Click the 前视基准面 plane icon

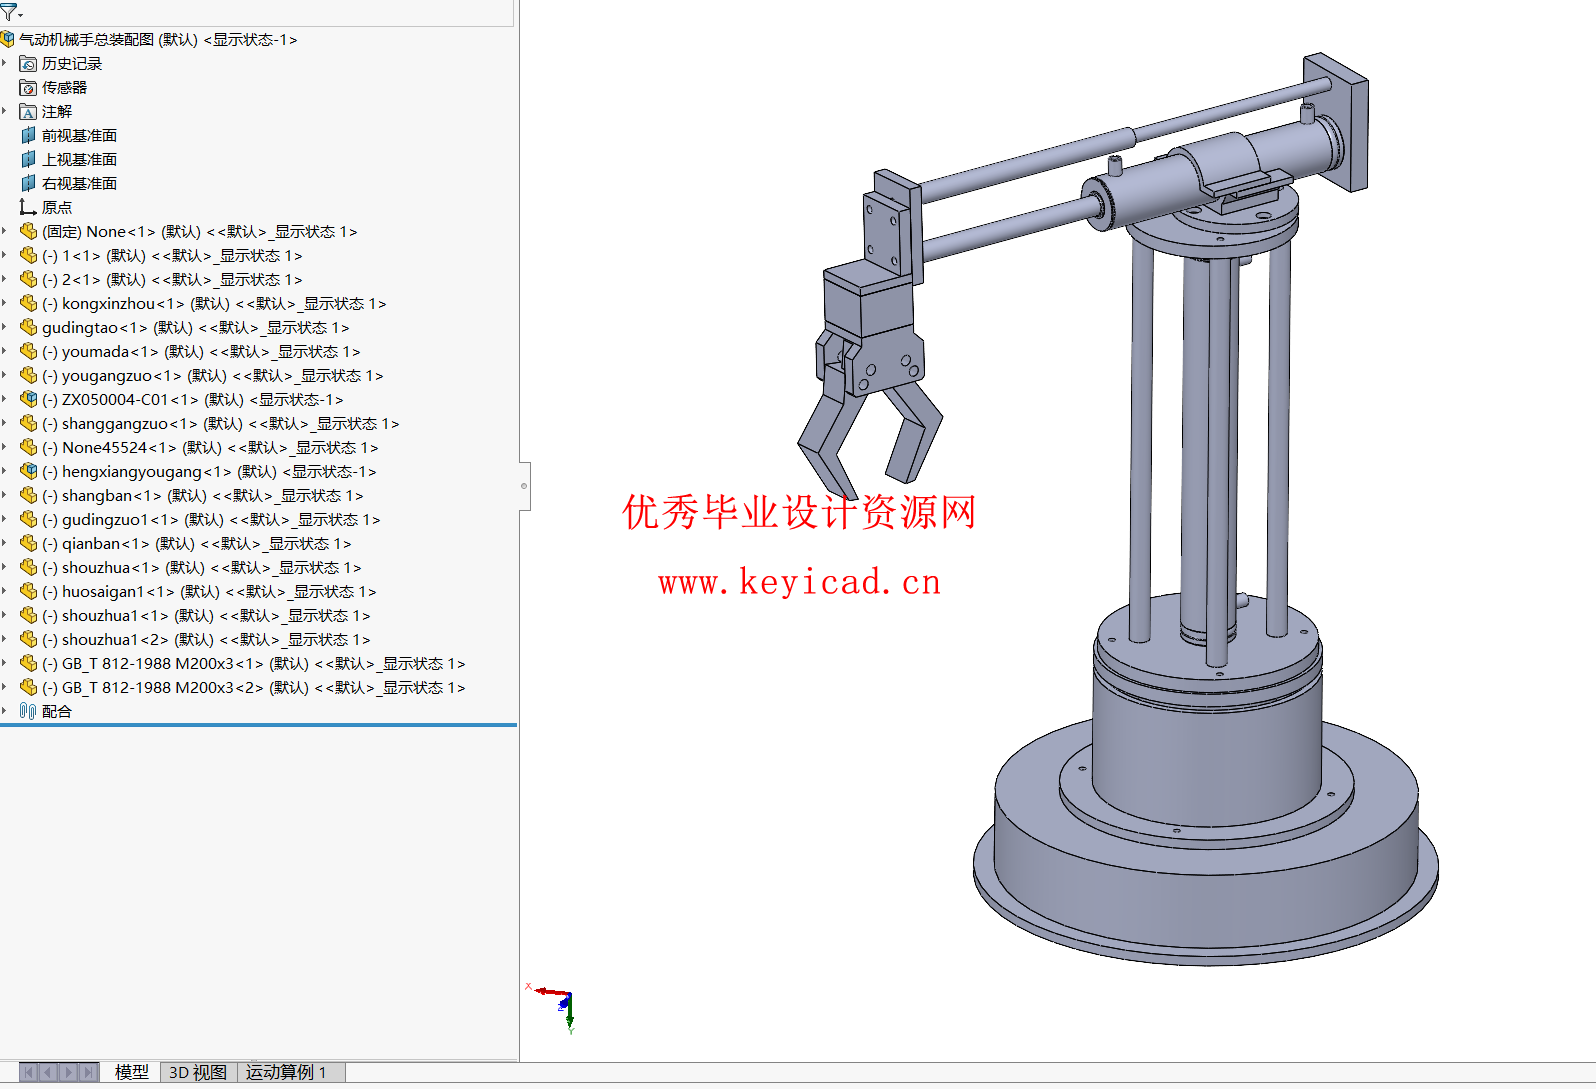click(x=28, y=136)
